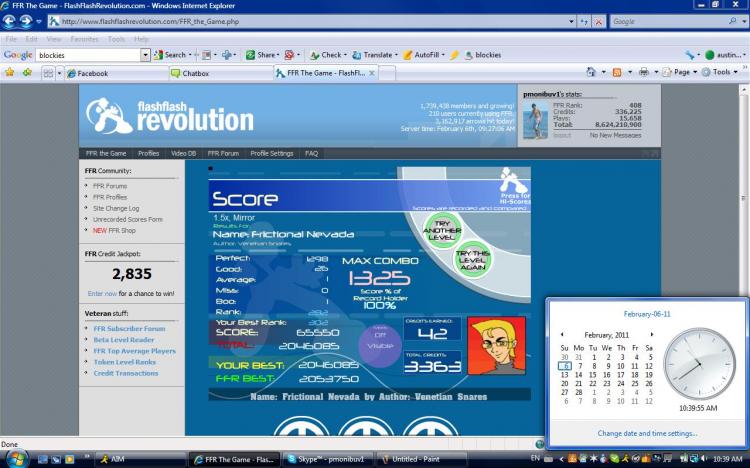750x468 pixels.
Task: Click pmonibuv1's profile photo
Action: pos(535,120)
